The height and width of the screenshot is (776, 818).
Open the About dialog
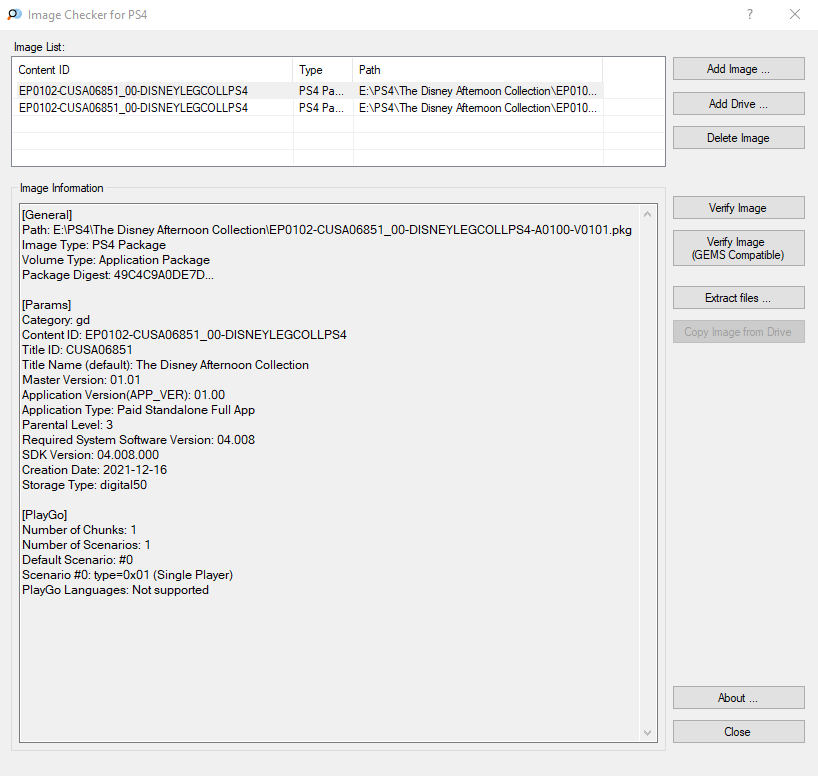[738, 698]
